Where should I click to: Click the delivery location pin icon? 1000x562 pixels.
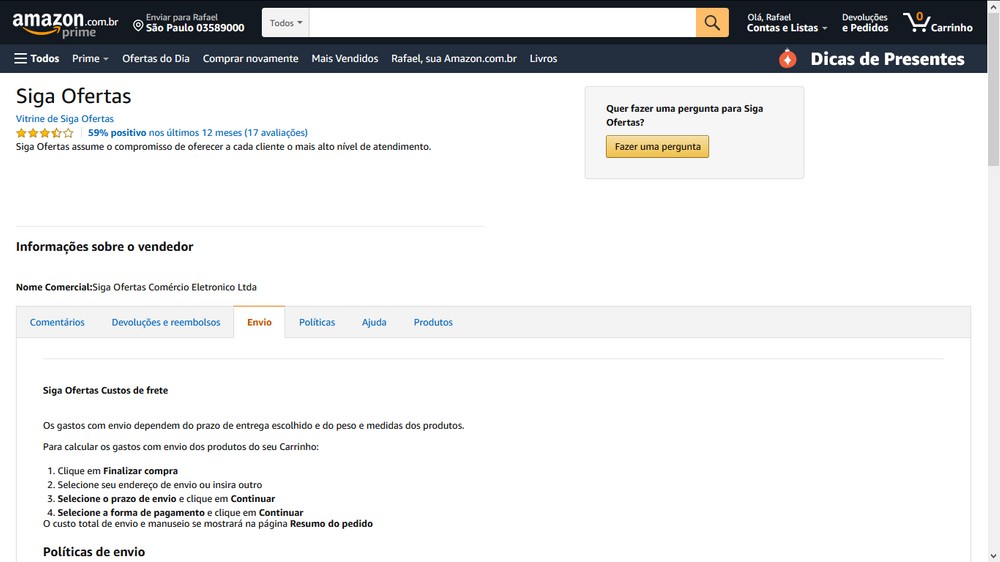click(138, 24)
